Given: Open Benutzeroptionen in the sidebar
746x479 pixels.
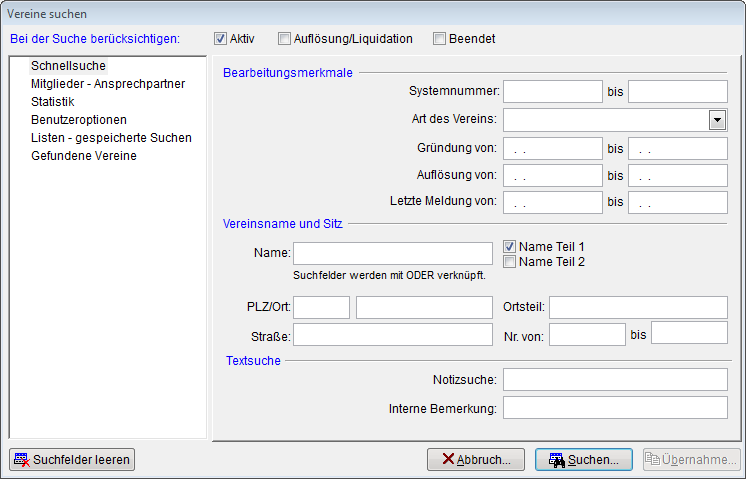Looking at the screenshot, I should pyautogui.click(x=78, y=120).
